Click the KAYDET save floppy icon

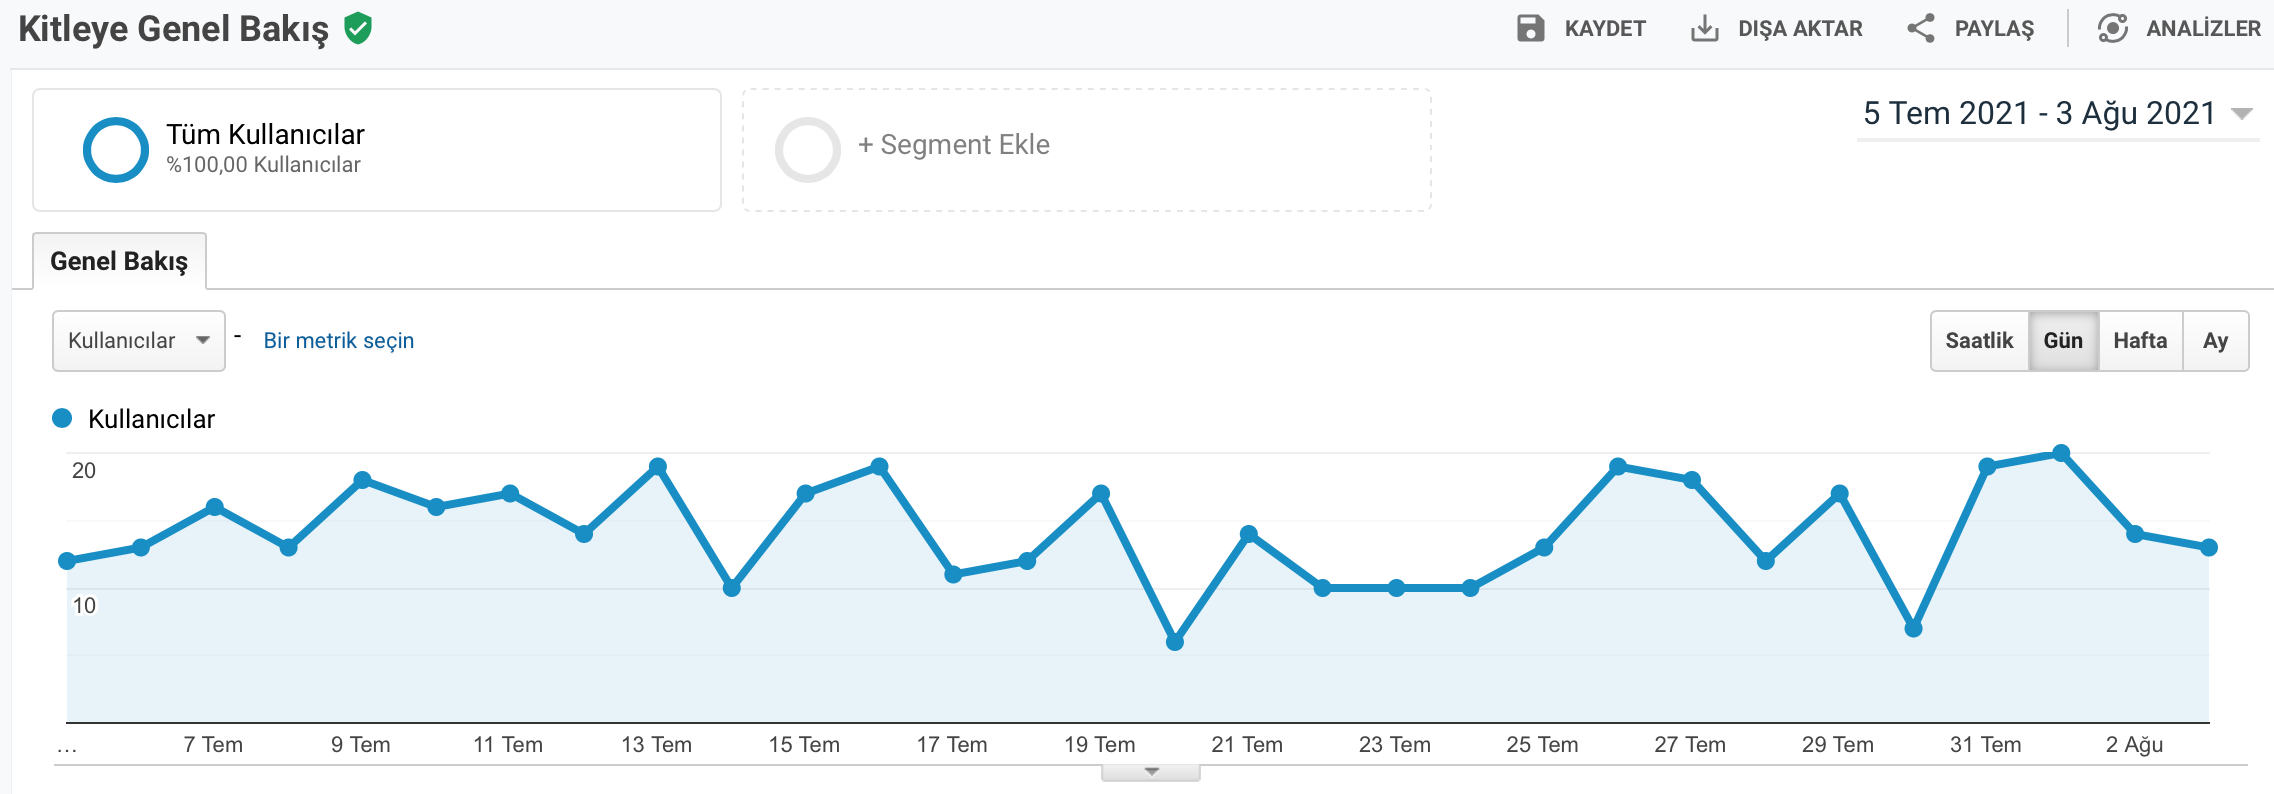(1530, 28)
